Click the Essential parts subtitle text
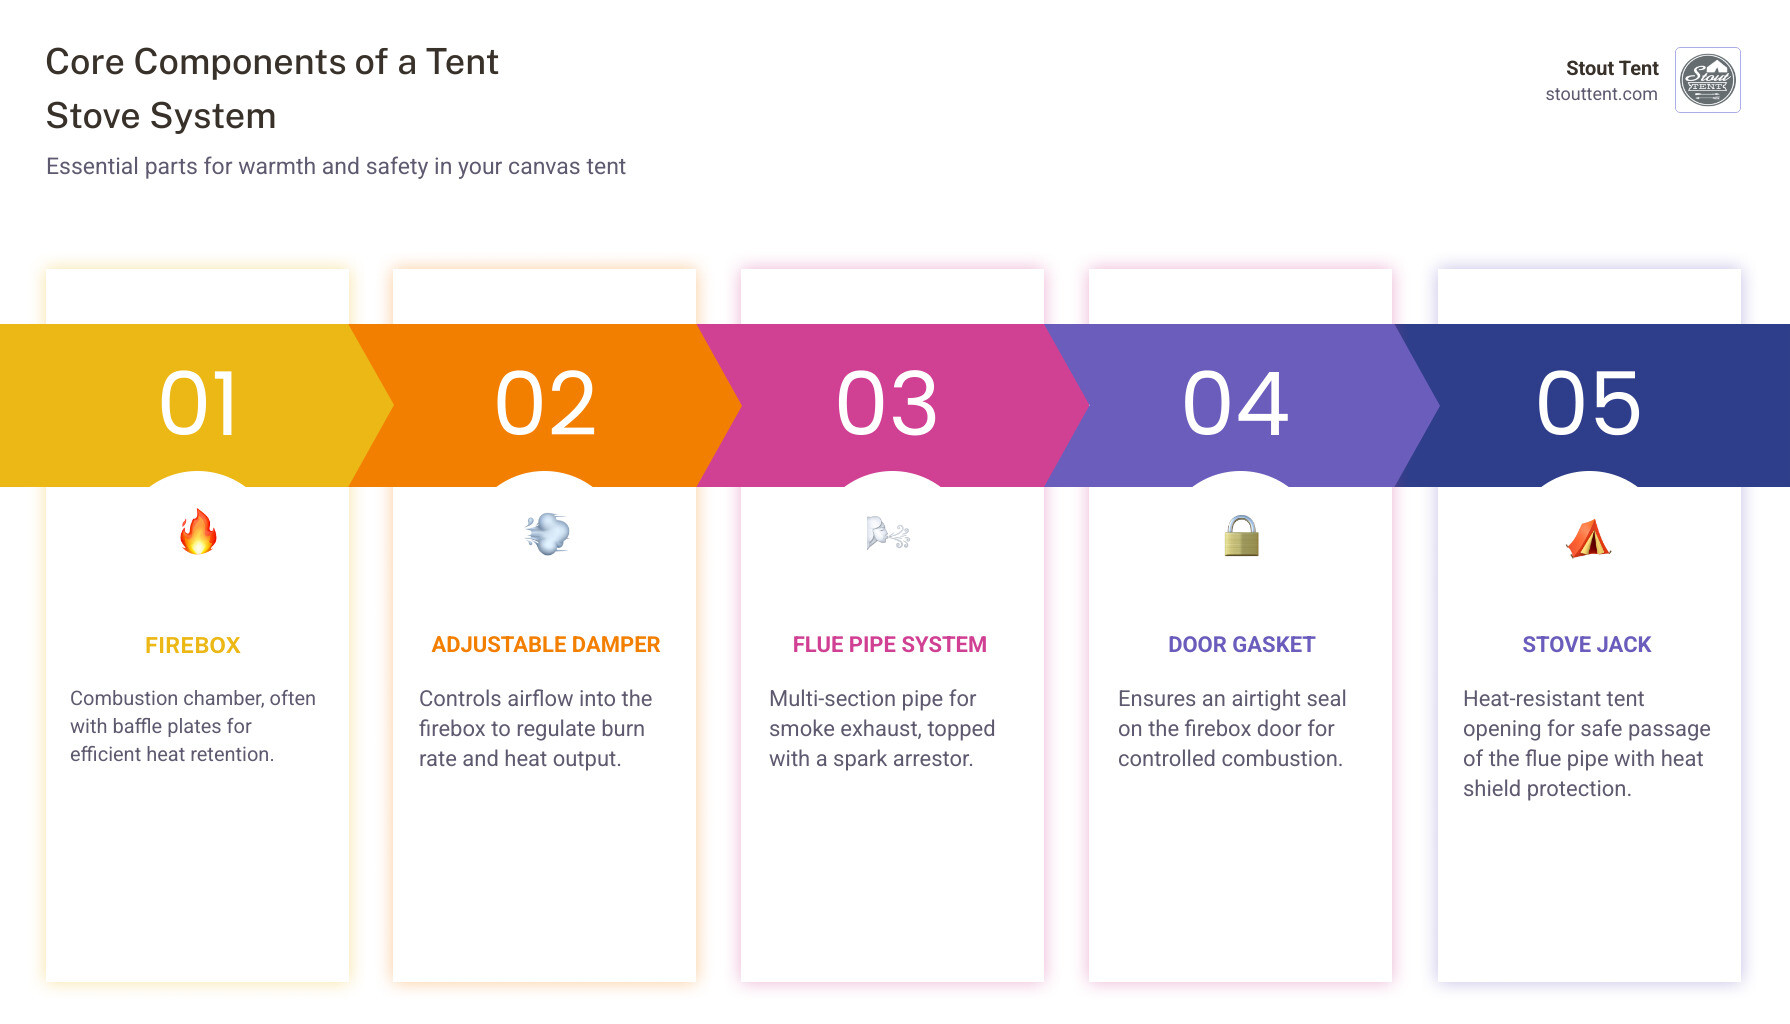The height and width of the screenshot is (1024, 1790). pos(336,167)
